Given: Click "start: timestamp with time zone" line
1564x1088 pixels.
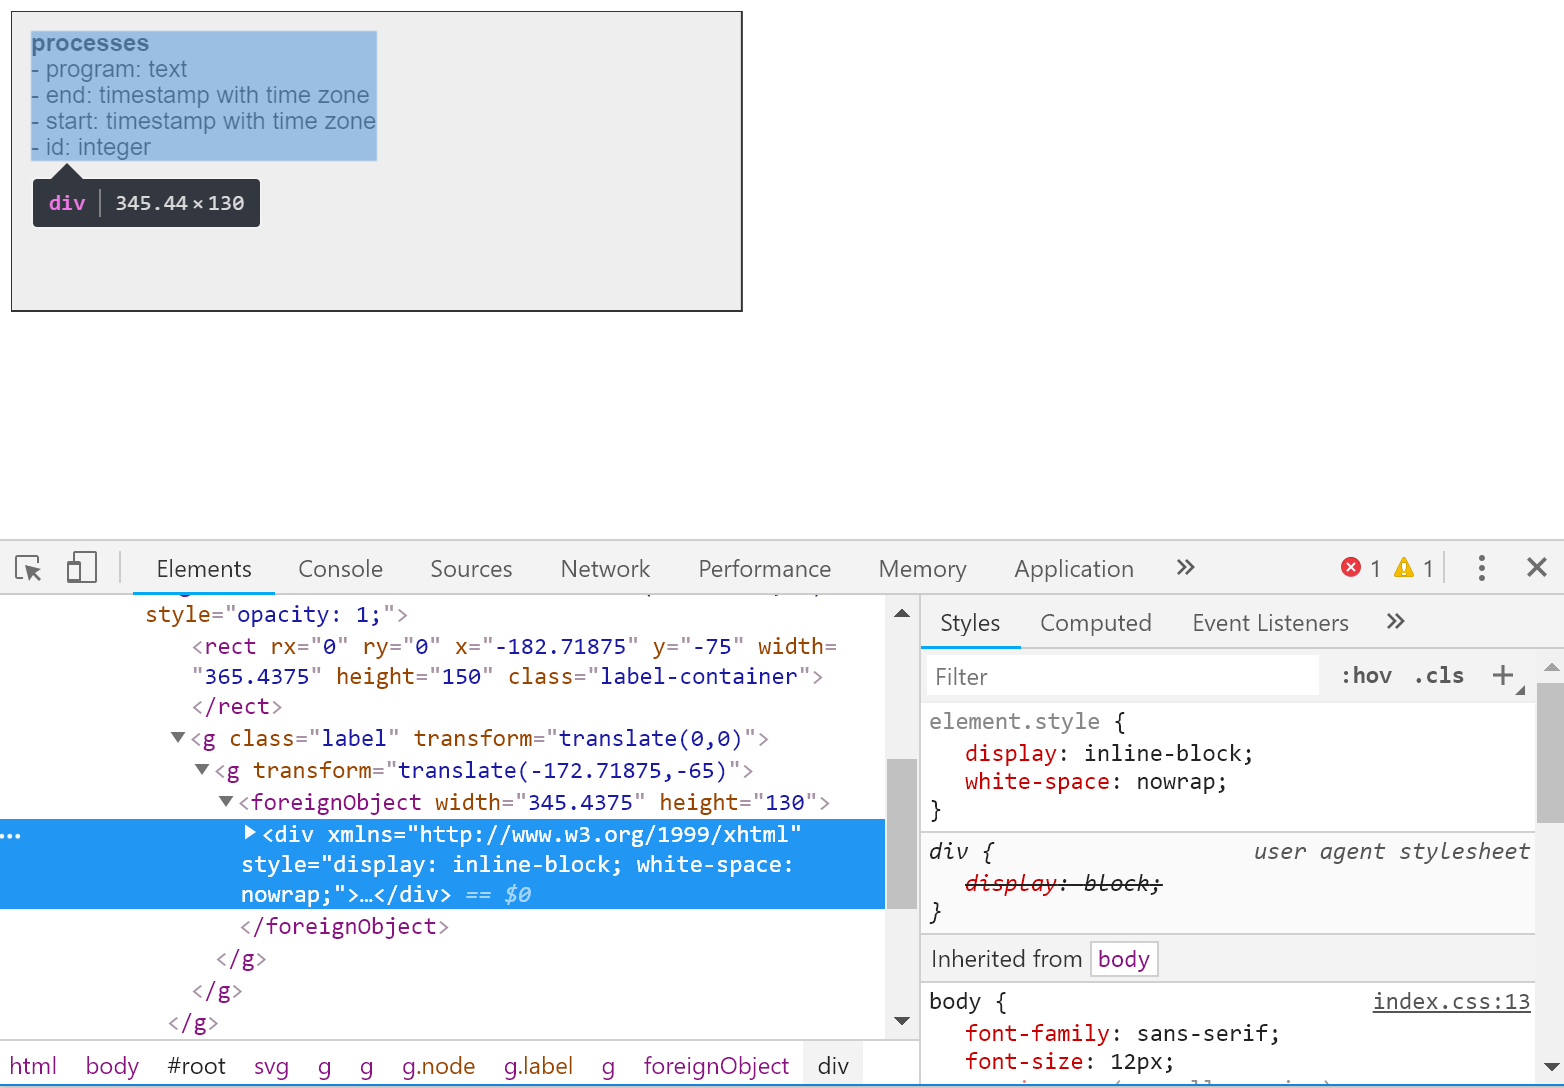Looking at the screenshot, I should pos(203,121).
